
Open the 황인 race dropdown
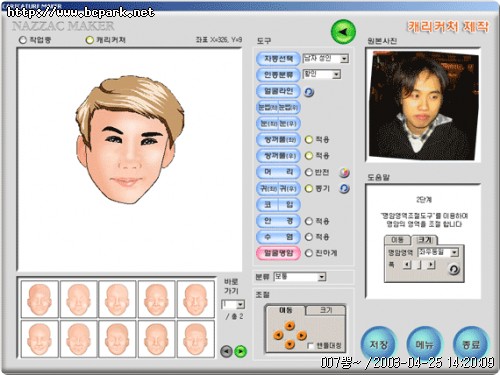click(x=322, y=74)
